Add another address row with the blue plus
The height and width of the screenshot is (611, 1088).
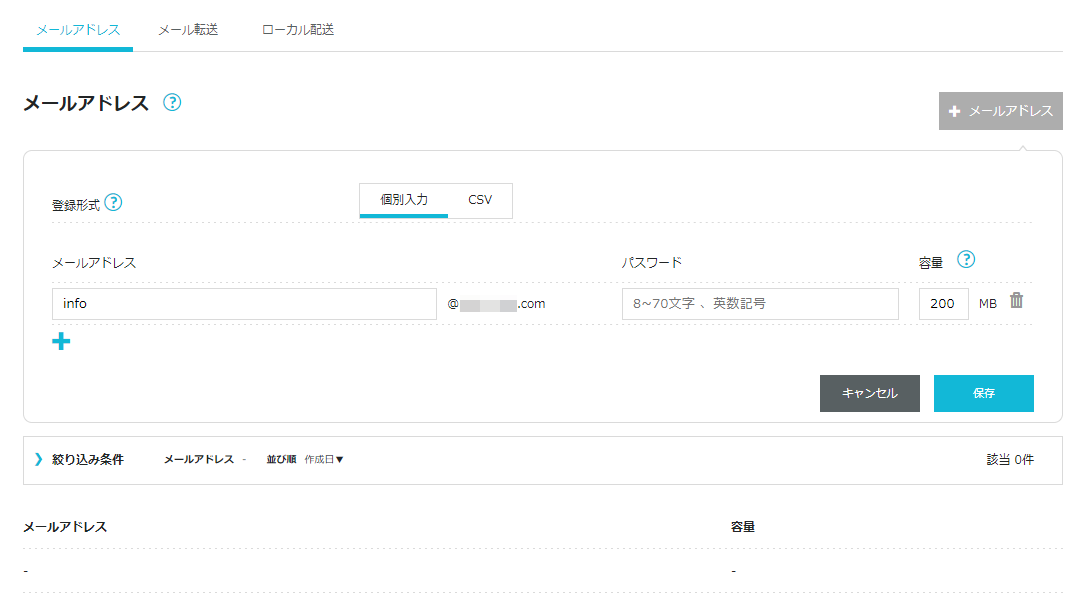(61, 342)
